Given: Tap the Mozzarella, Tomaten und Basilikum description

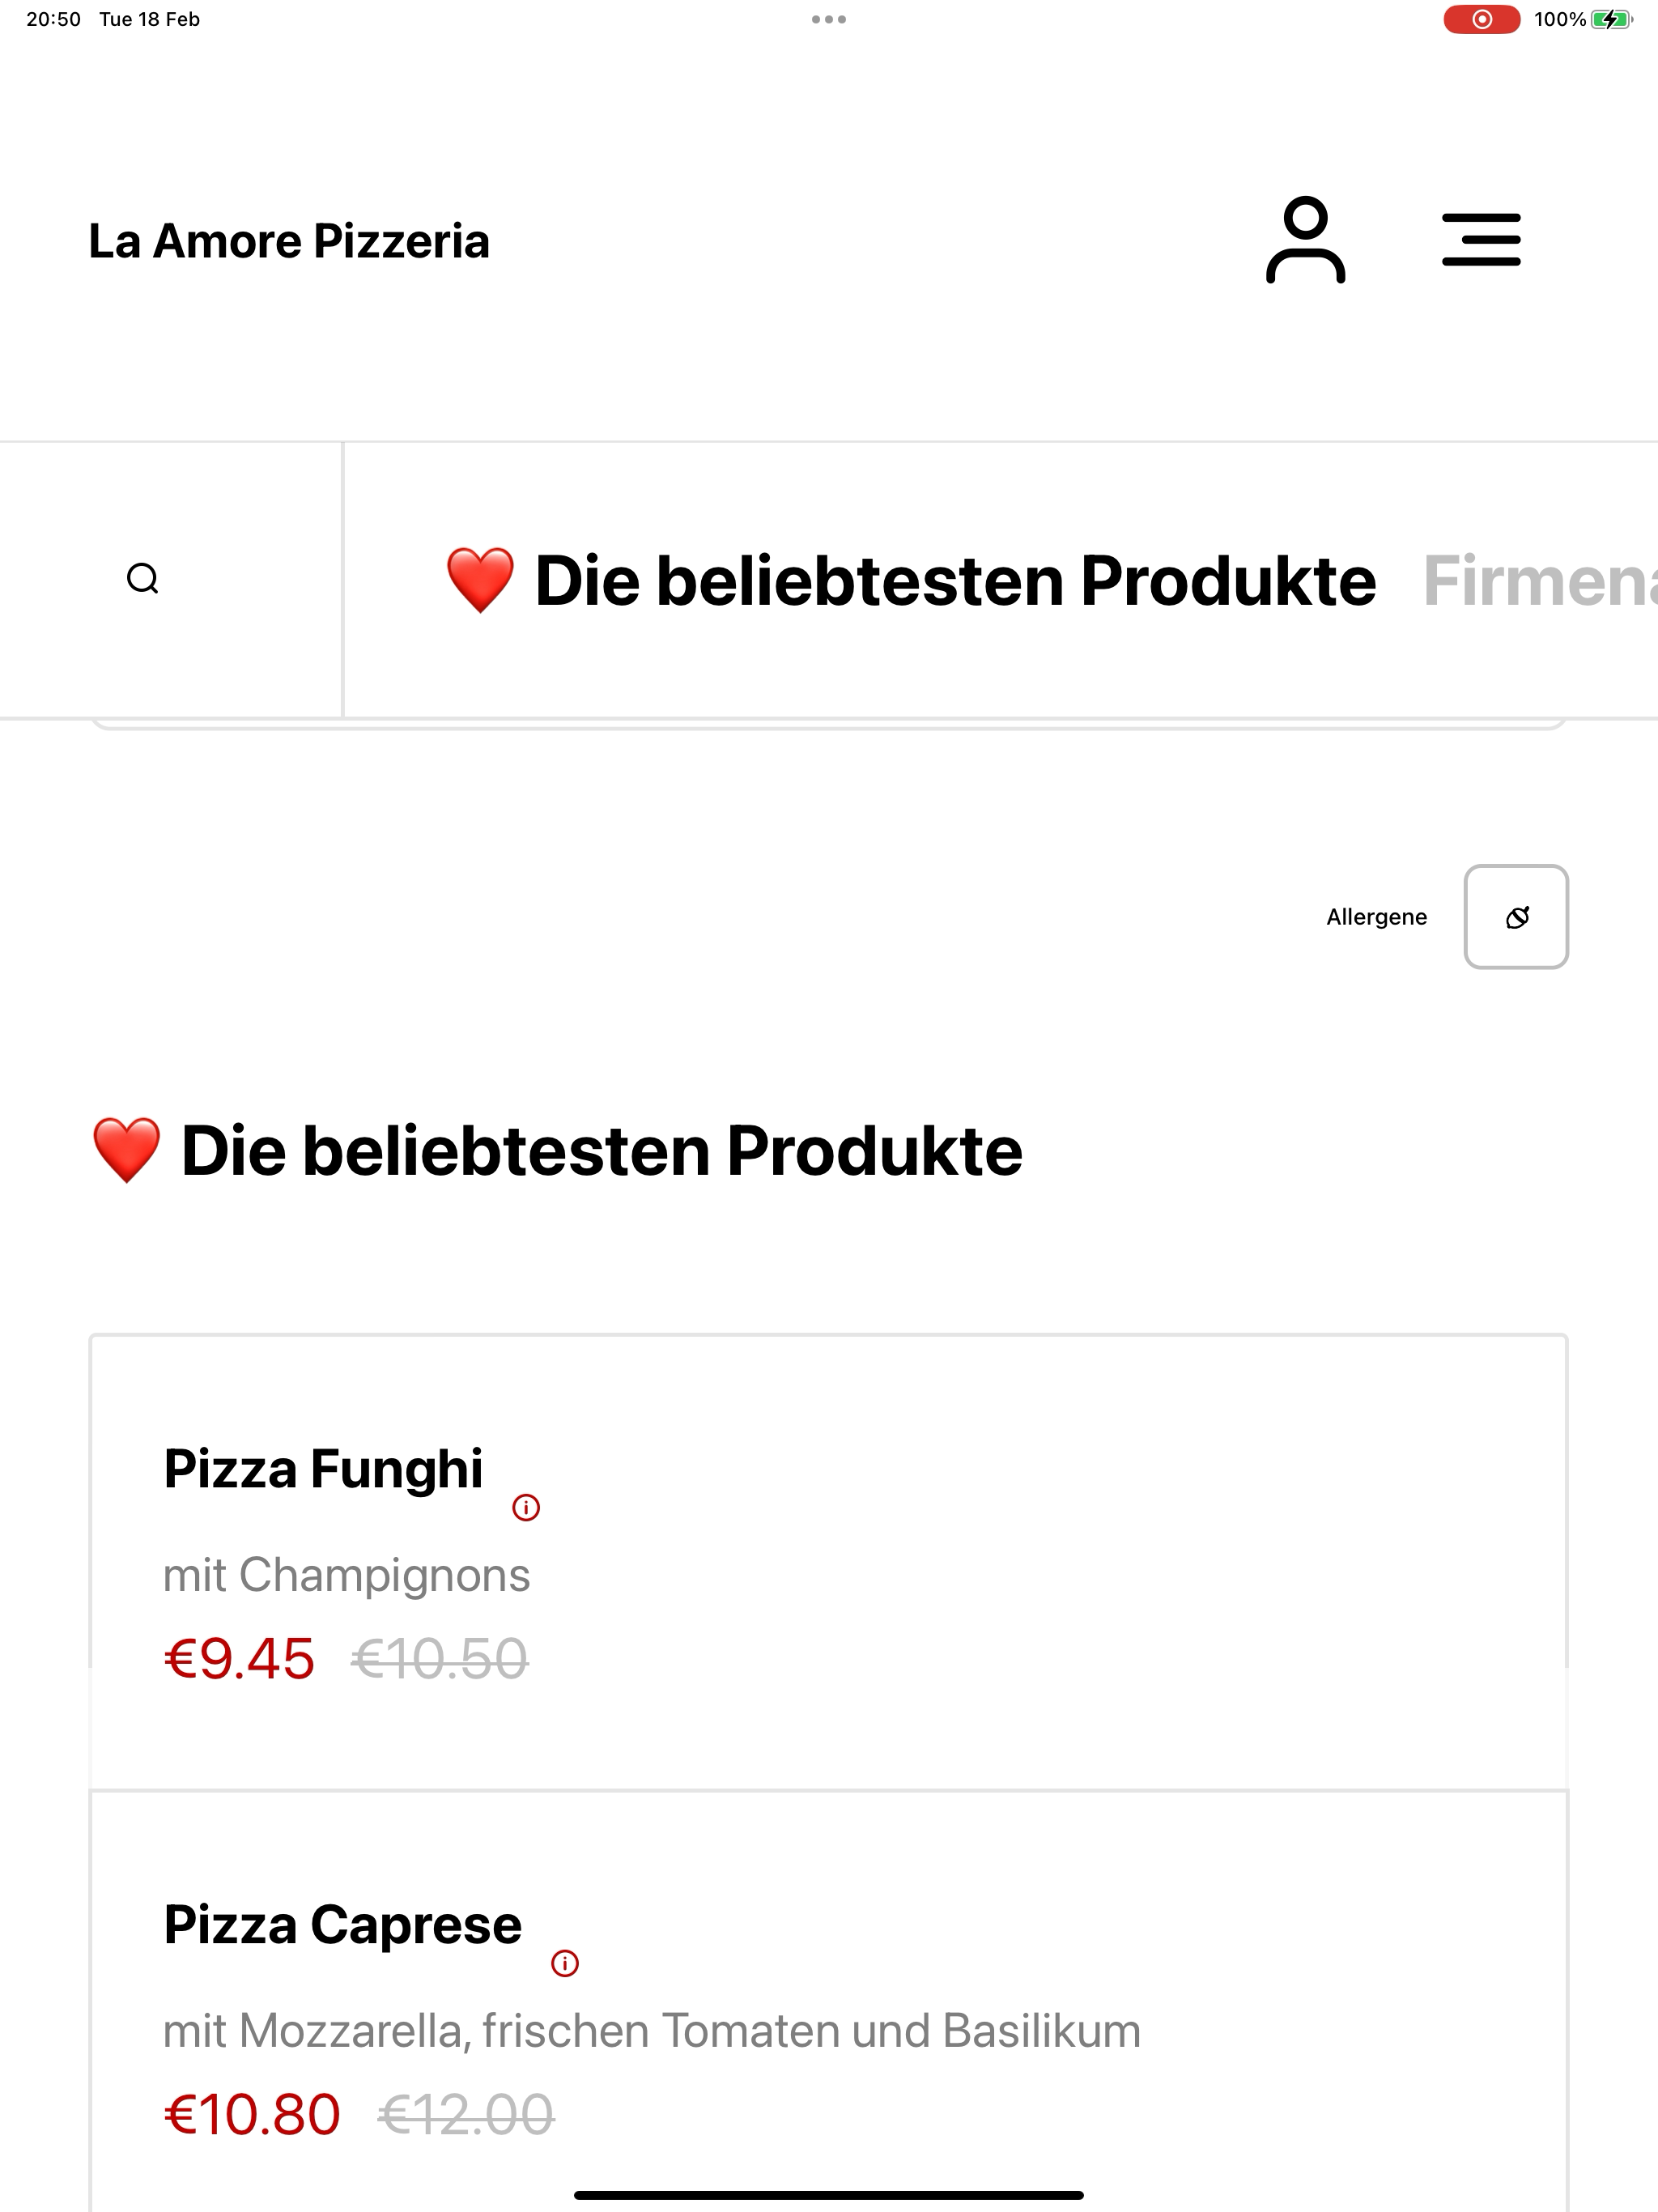Looking at the screenshot, I should click(652, 2031).
